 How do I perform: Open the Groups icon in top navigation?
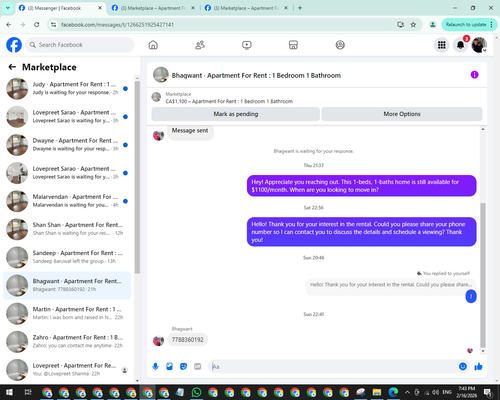[x=340, y=45]
